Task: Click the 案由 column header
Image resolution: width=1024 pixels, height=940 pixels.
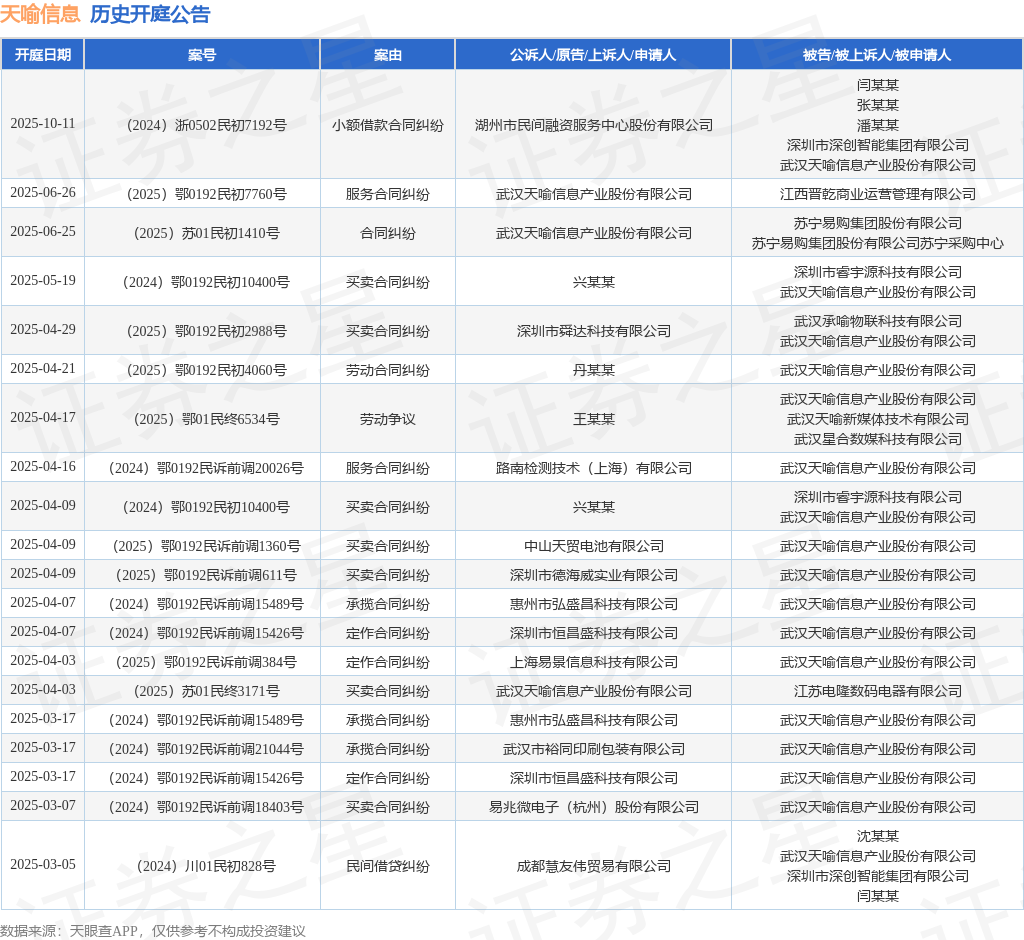Action: tap(387, 55)
